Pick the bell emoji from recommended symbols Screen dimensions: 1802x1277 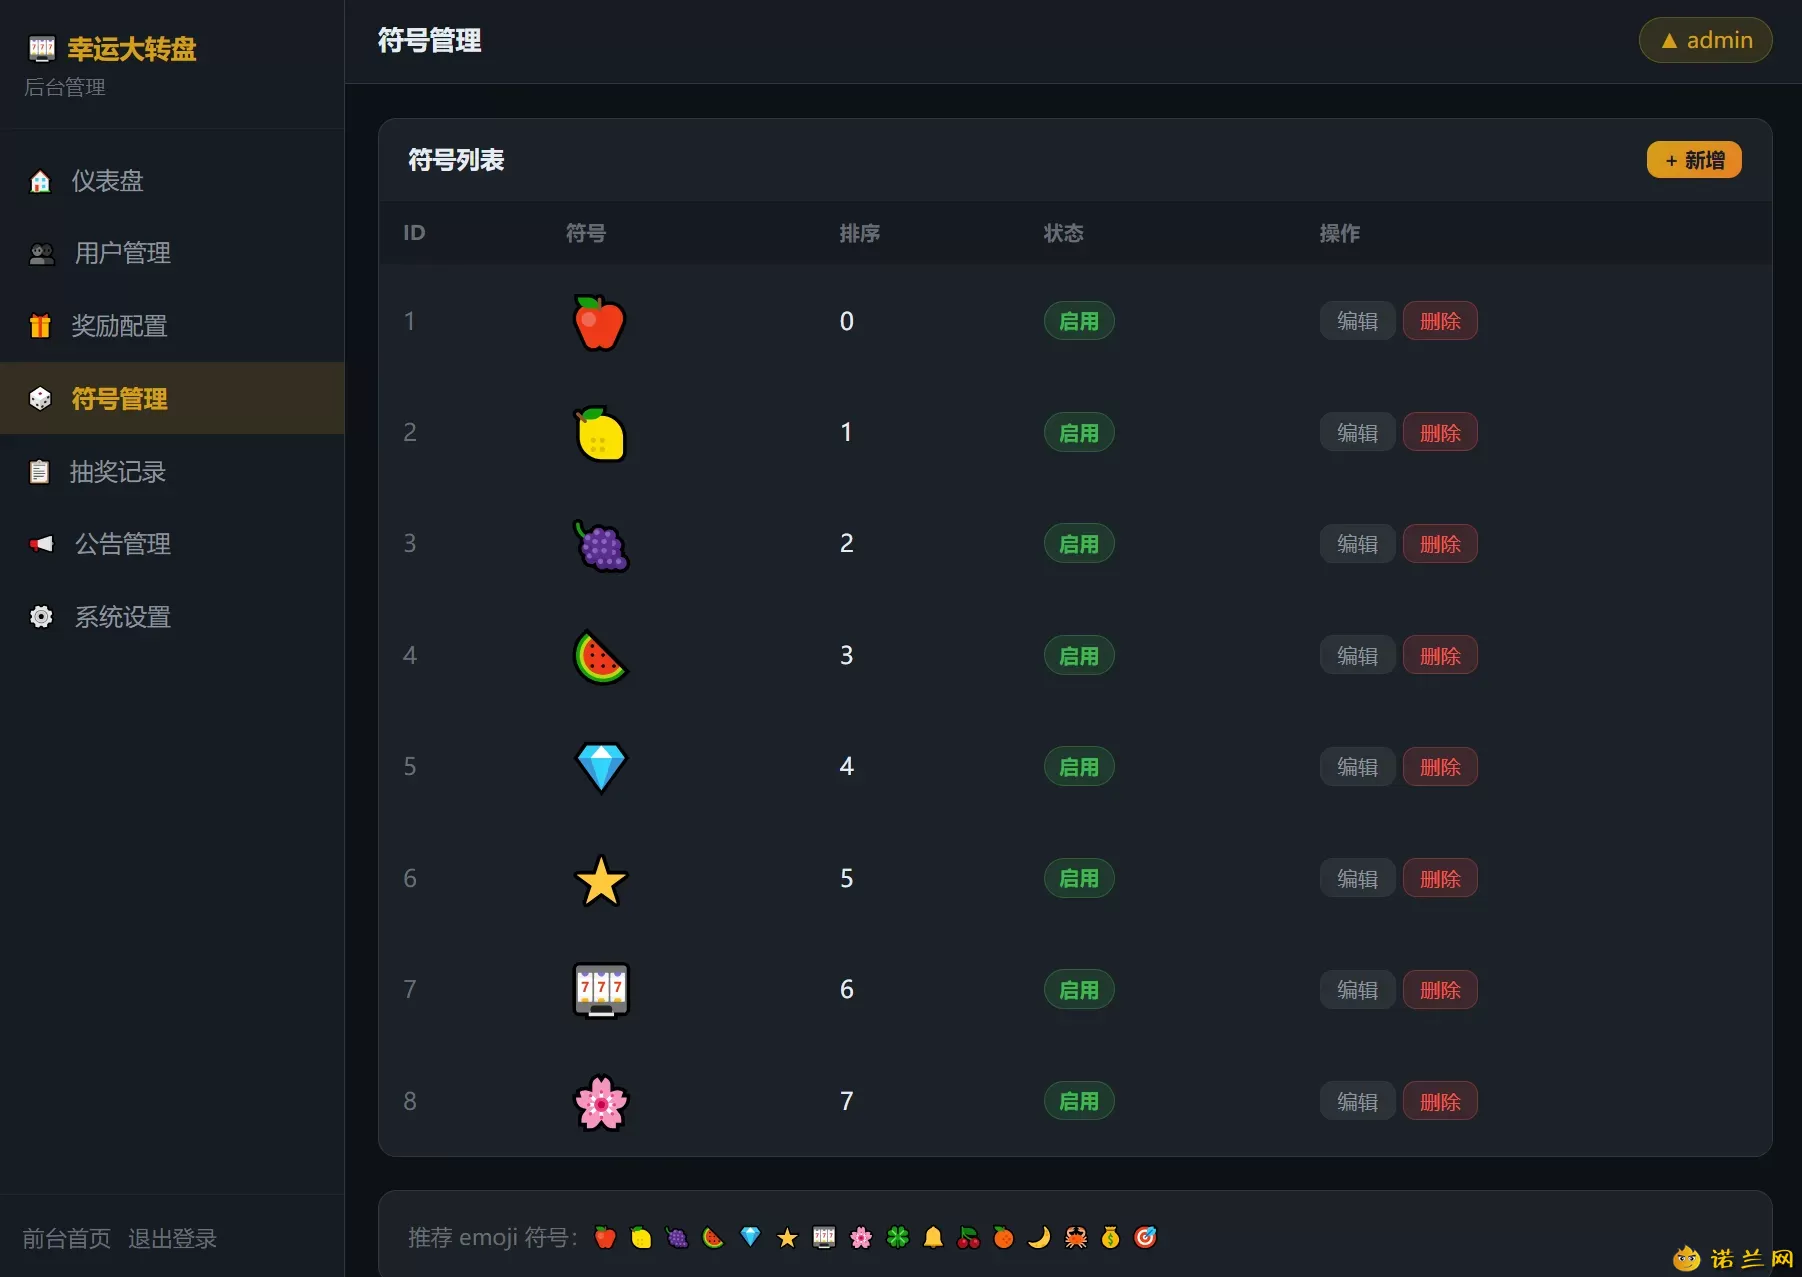[933, 1238]
